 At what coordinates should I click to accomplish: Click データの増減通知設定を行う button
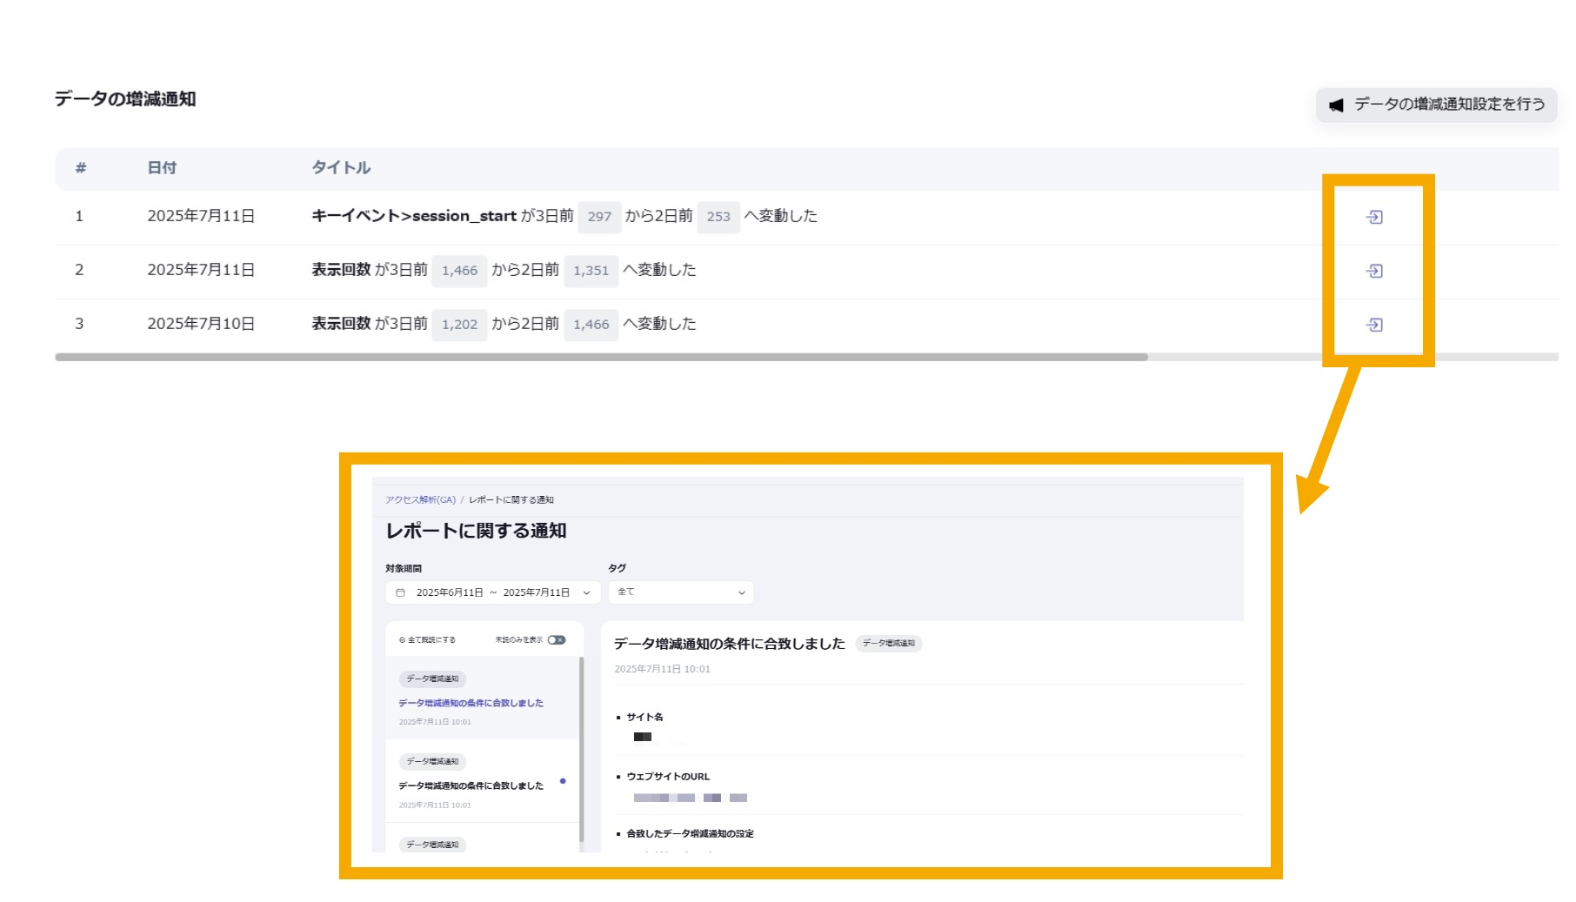pyautogui.click(x=1436, y=105)
